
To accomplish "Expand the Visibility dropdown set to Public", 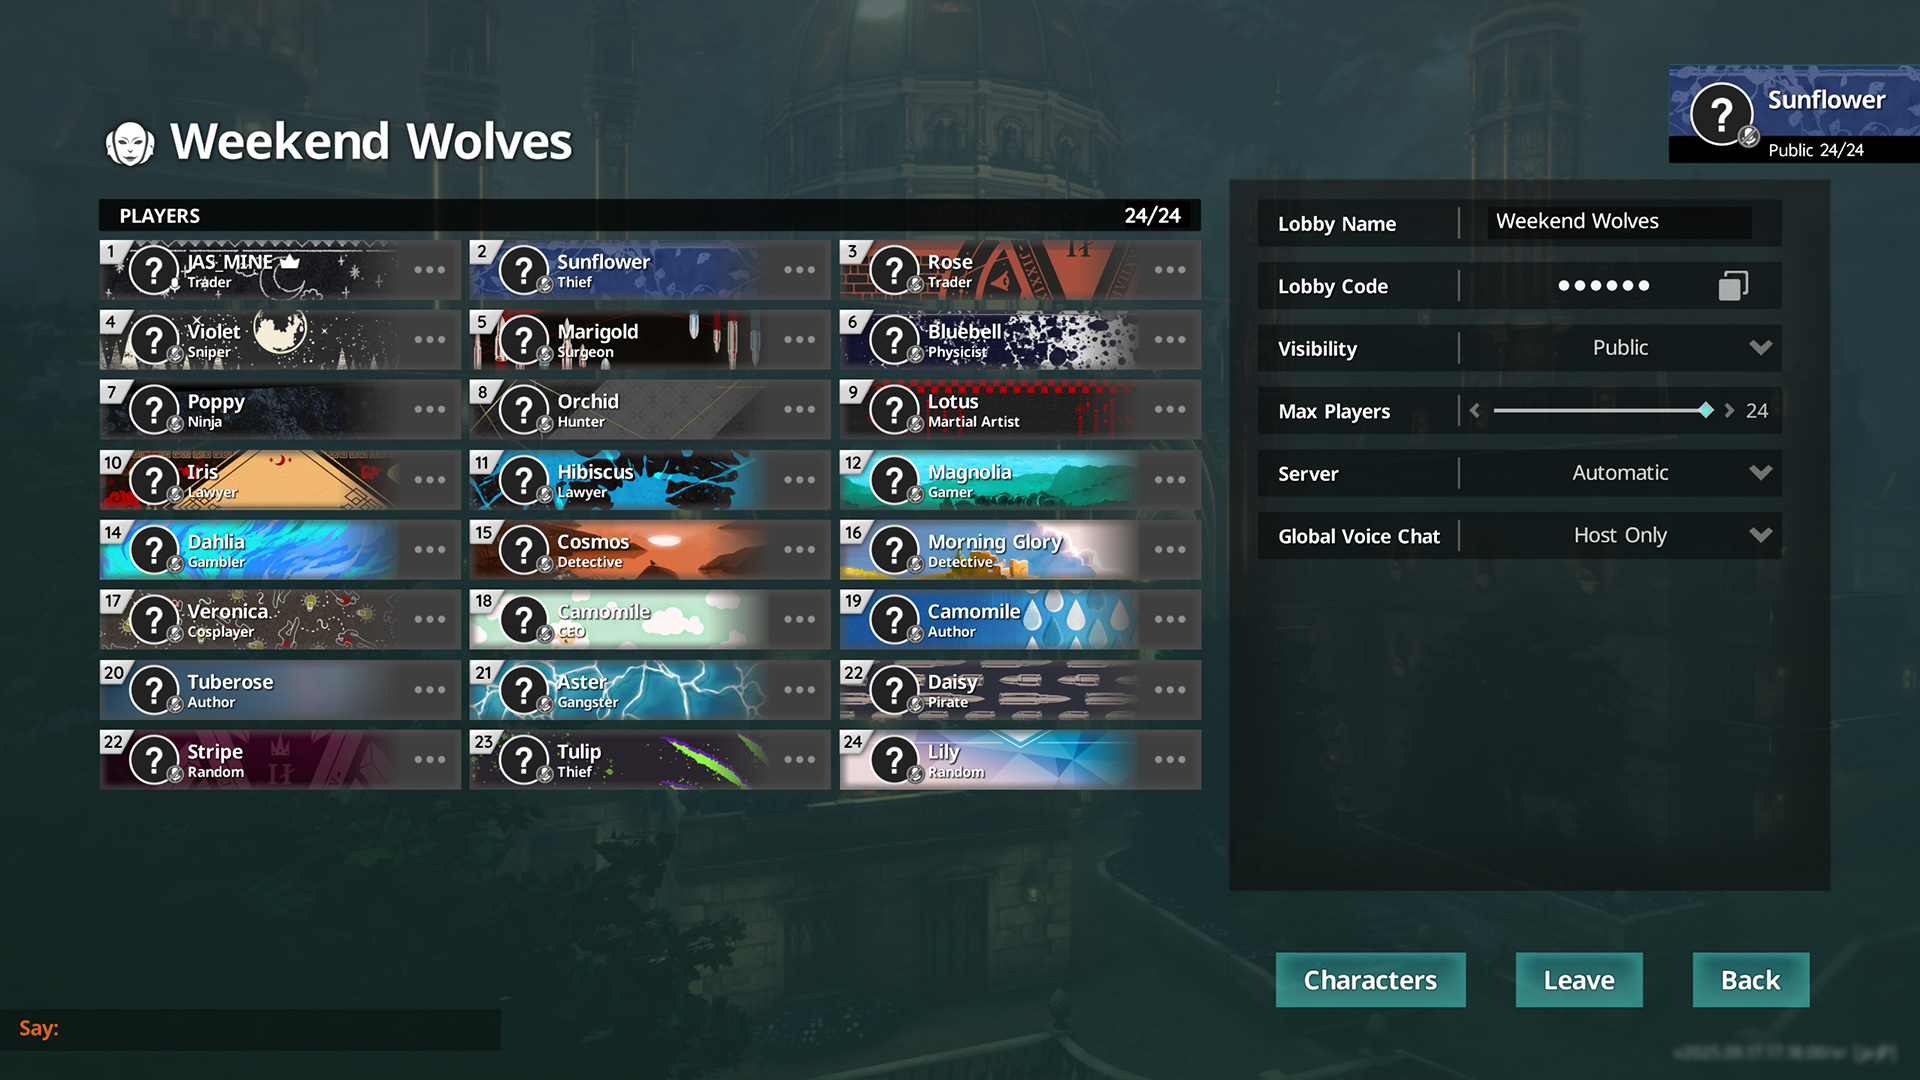I will click(x=1620, y=348).
